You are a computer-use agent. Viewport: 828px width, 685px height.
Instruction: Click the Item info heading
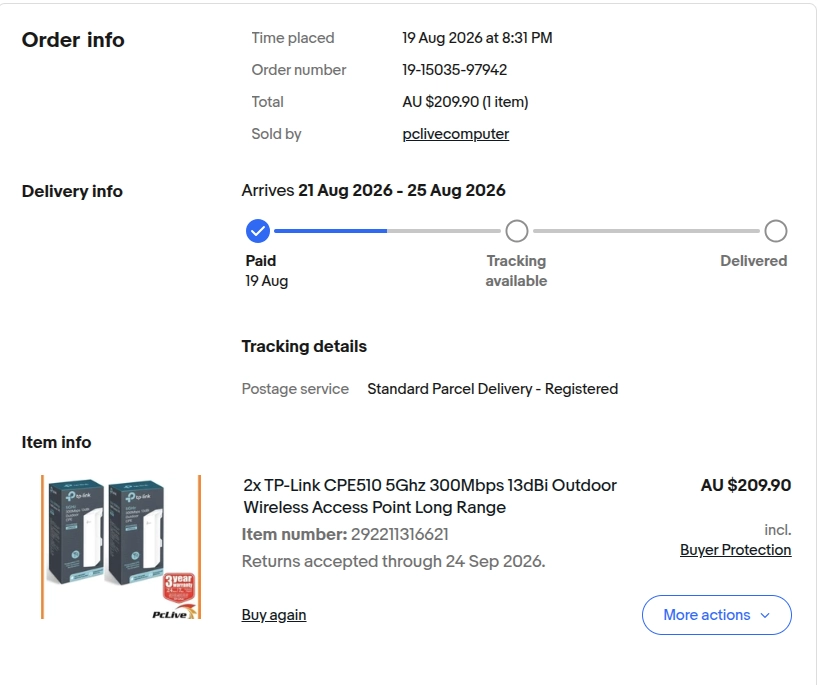56,442
